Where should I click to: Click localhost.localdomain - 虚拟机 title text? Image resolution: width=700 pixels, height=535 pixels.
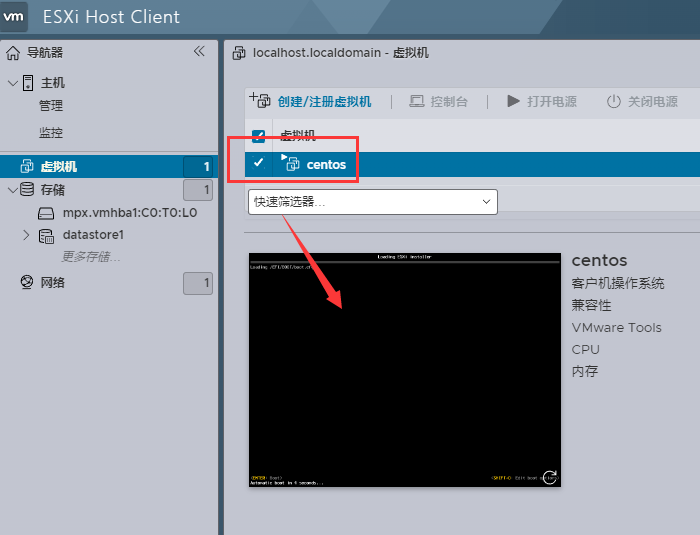click(341, 53)
